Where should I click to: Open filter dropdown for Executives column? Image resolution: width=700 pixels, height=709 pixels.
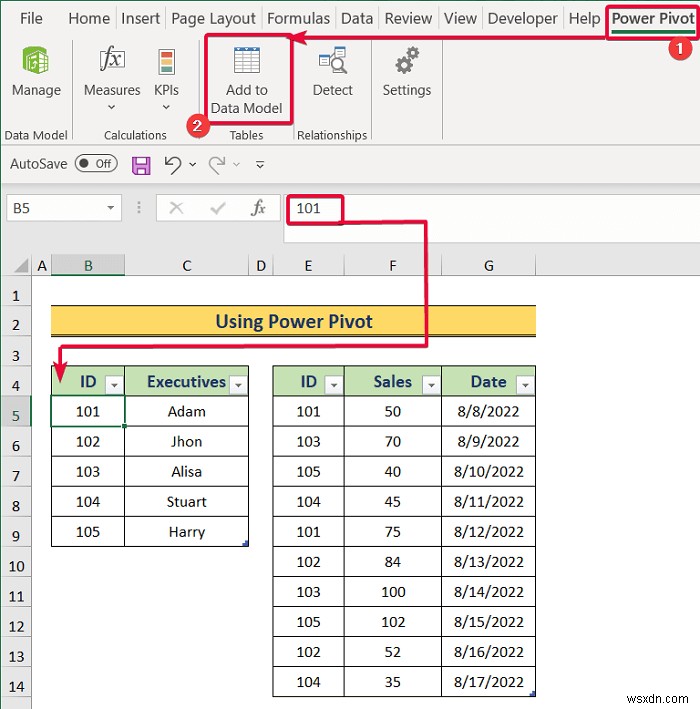(x=238, y=385)
